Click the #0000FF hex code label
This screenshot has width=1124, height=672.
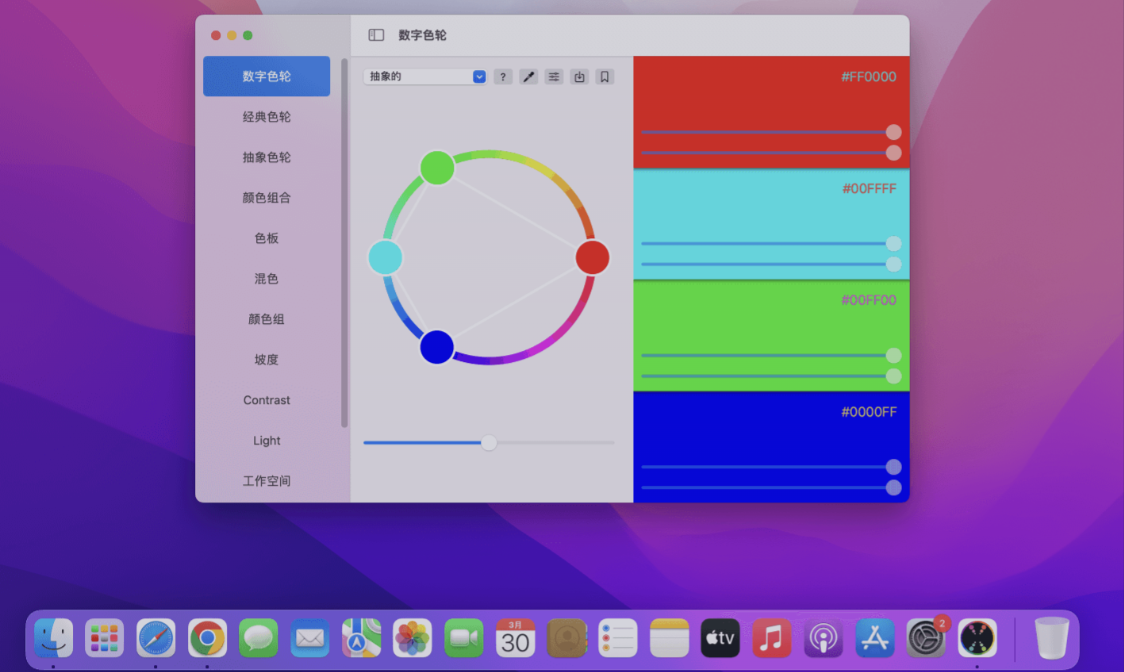tap(868, 411)
